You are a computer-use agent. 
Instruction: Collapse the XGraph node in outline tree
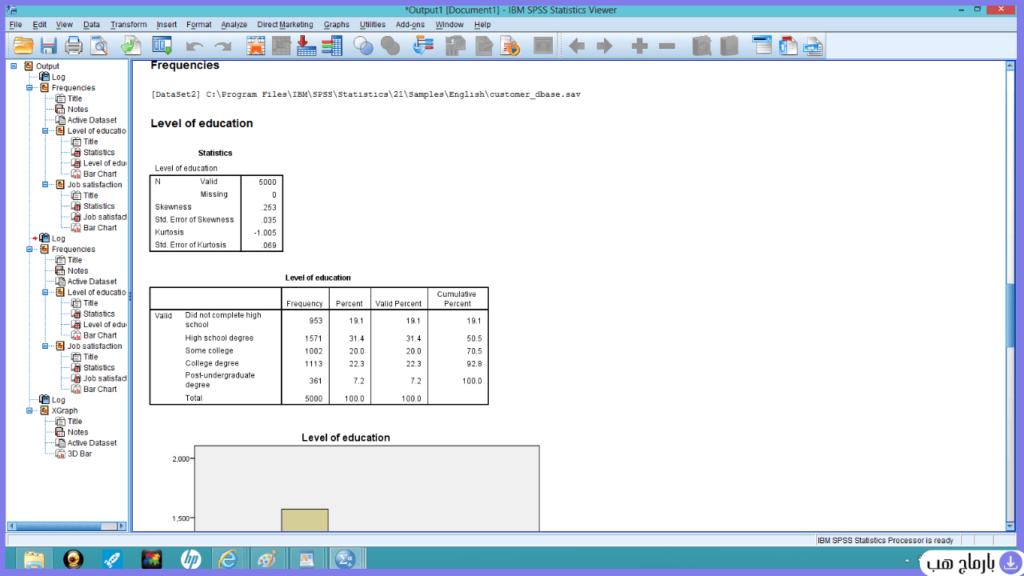pos(29,411)
